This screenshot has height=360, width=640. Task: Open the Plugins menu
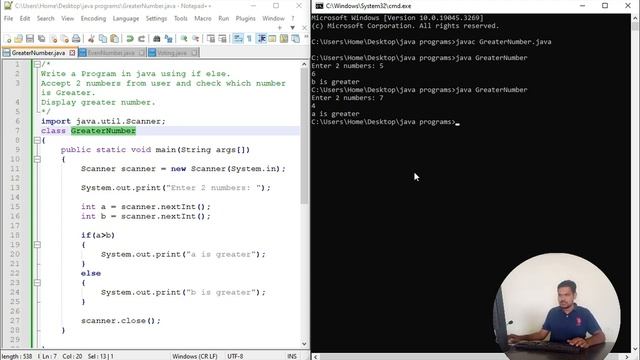[245, 18]
